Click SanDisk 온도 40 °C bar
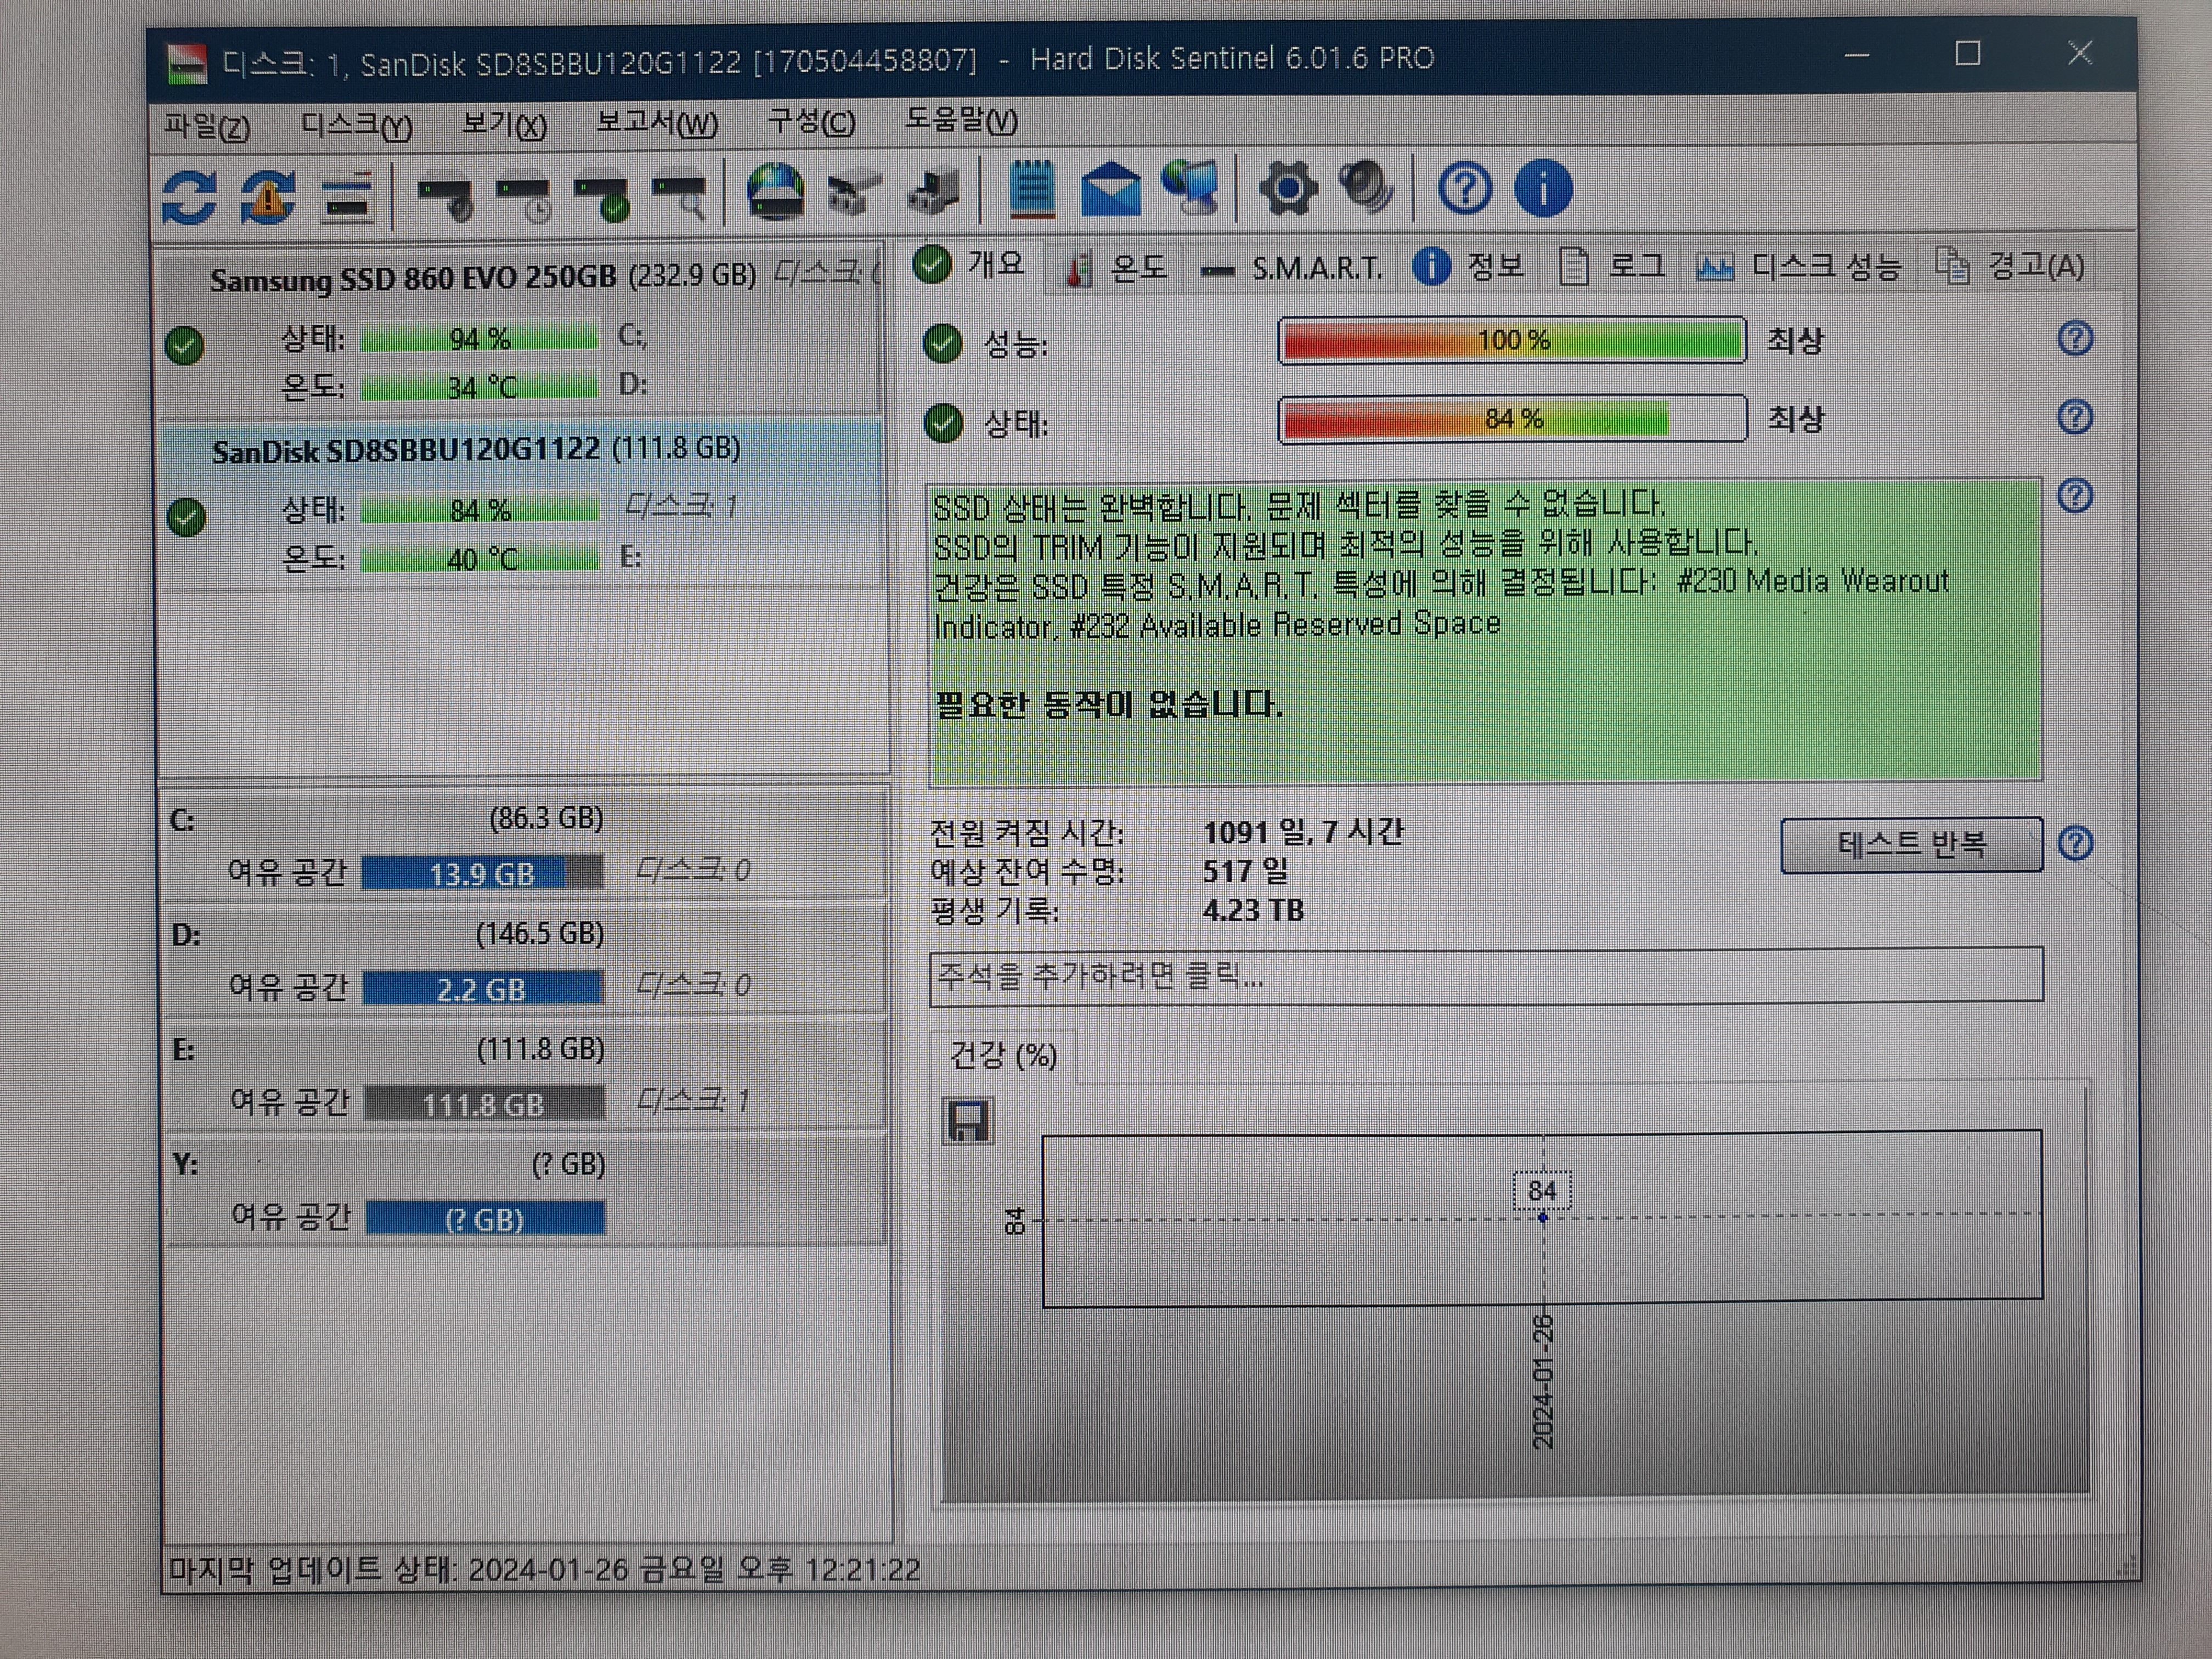Viewport: 2212px width, 1659px height. pos(479,558)
